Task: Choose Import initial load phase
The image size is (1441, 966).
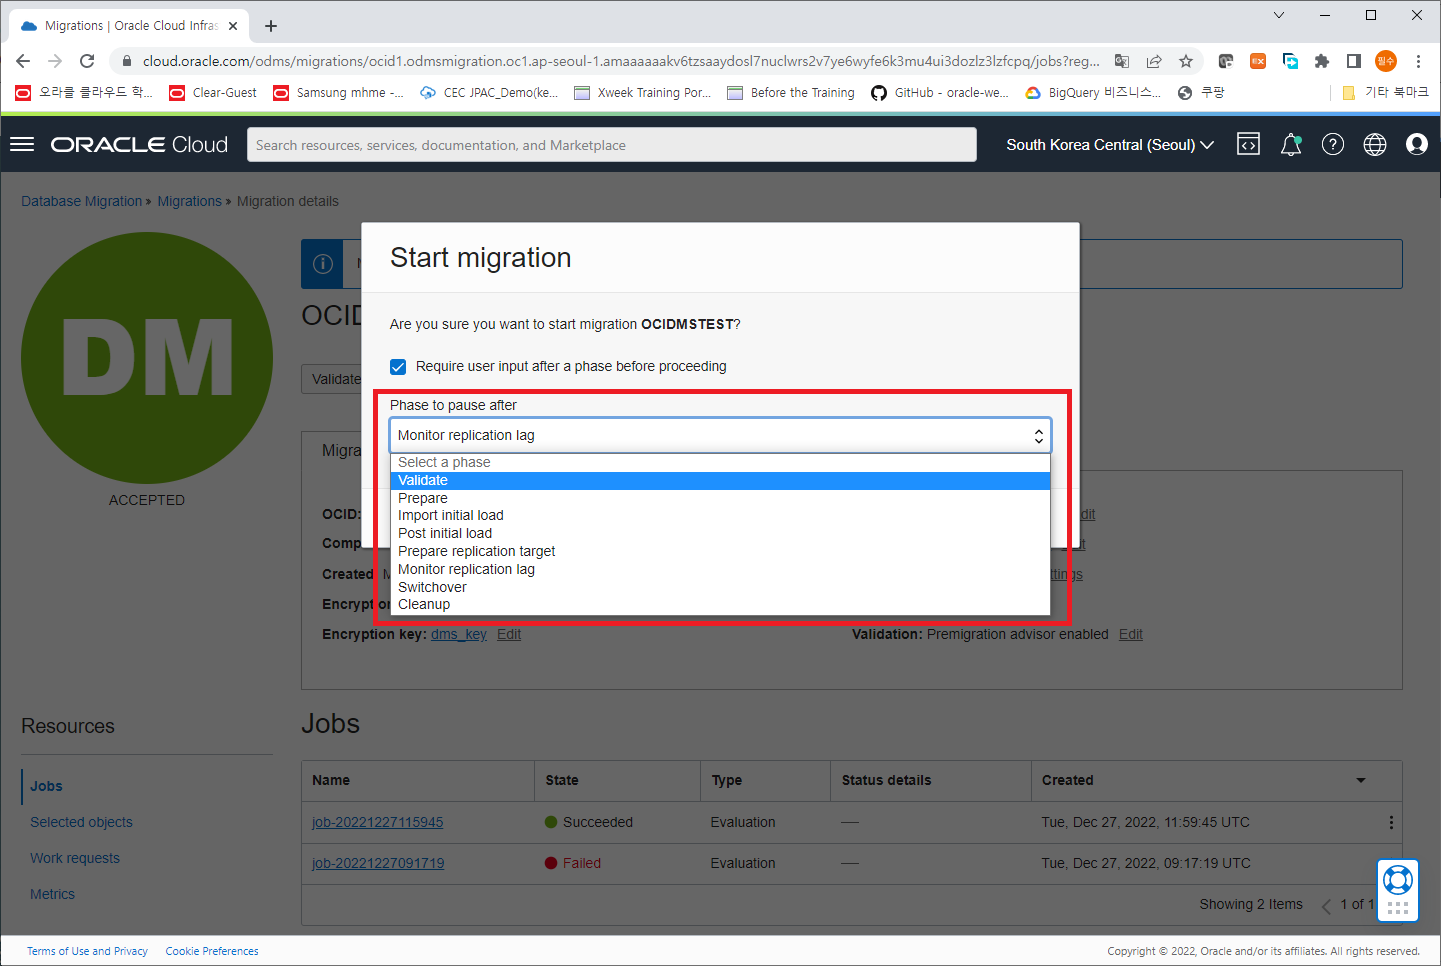Action: pyautogui.click(x=720, y=515)
